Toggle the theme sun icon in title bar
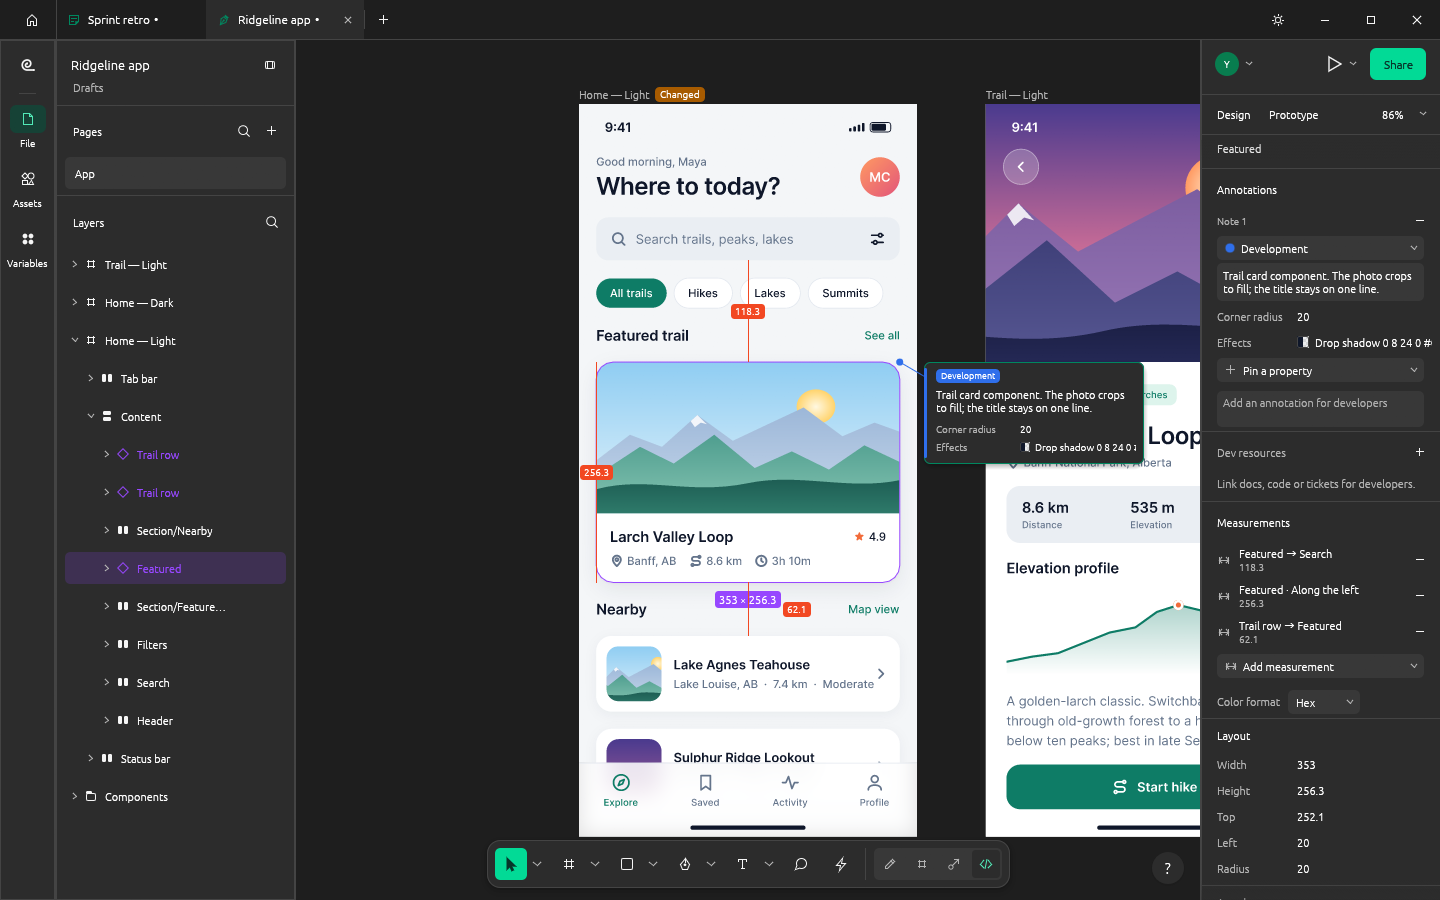Viewport: 1440px width, 900px height. click(1278, 20)
